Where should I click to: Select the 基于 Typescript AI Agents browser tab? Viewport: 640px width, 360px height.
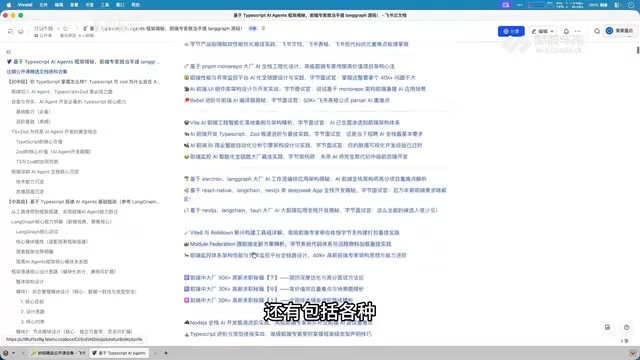point(119,353)
